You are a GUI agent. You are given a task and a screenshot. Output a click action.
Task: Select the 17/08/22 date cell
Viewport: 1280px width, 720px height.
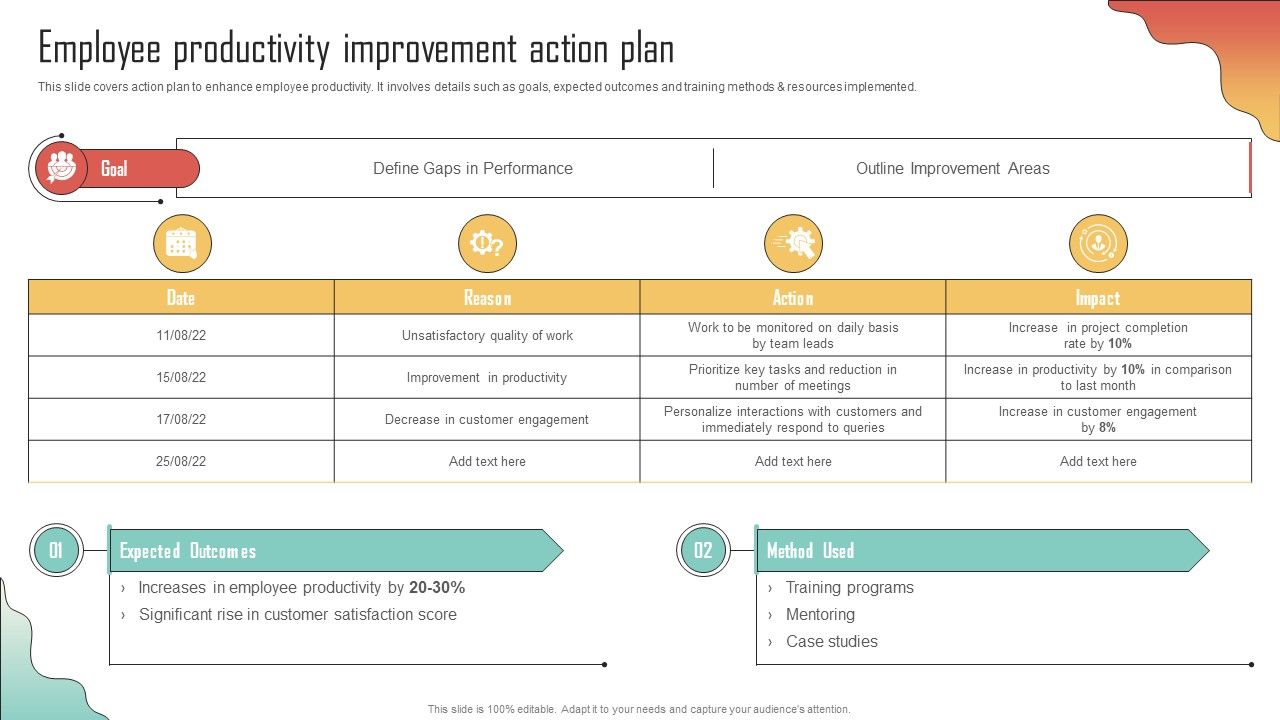click(x=181, y=420)
